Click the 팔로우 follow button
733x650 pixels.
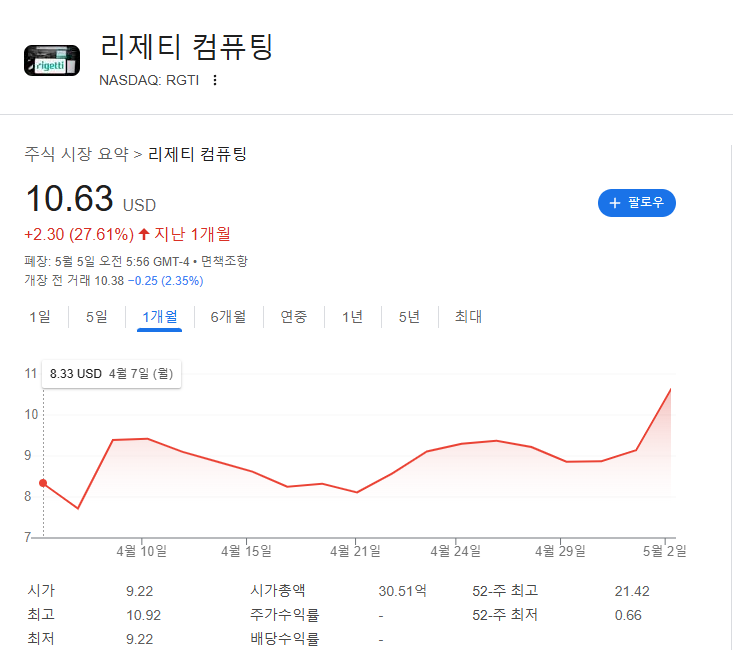pos(636,202)
